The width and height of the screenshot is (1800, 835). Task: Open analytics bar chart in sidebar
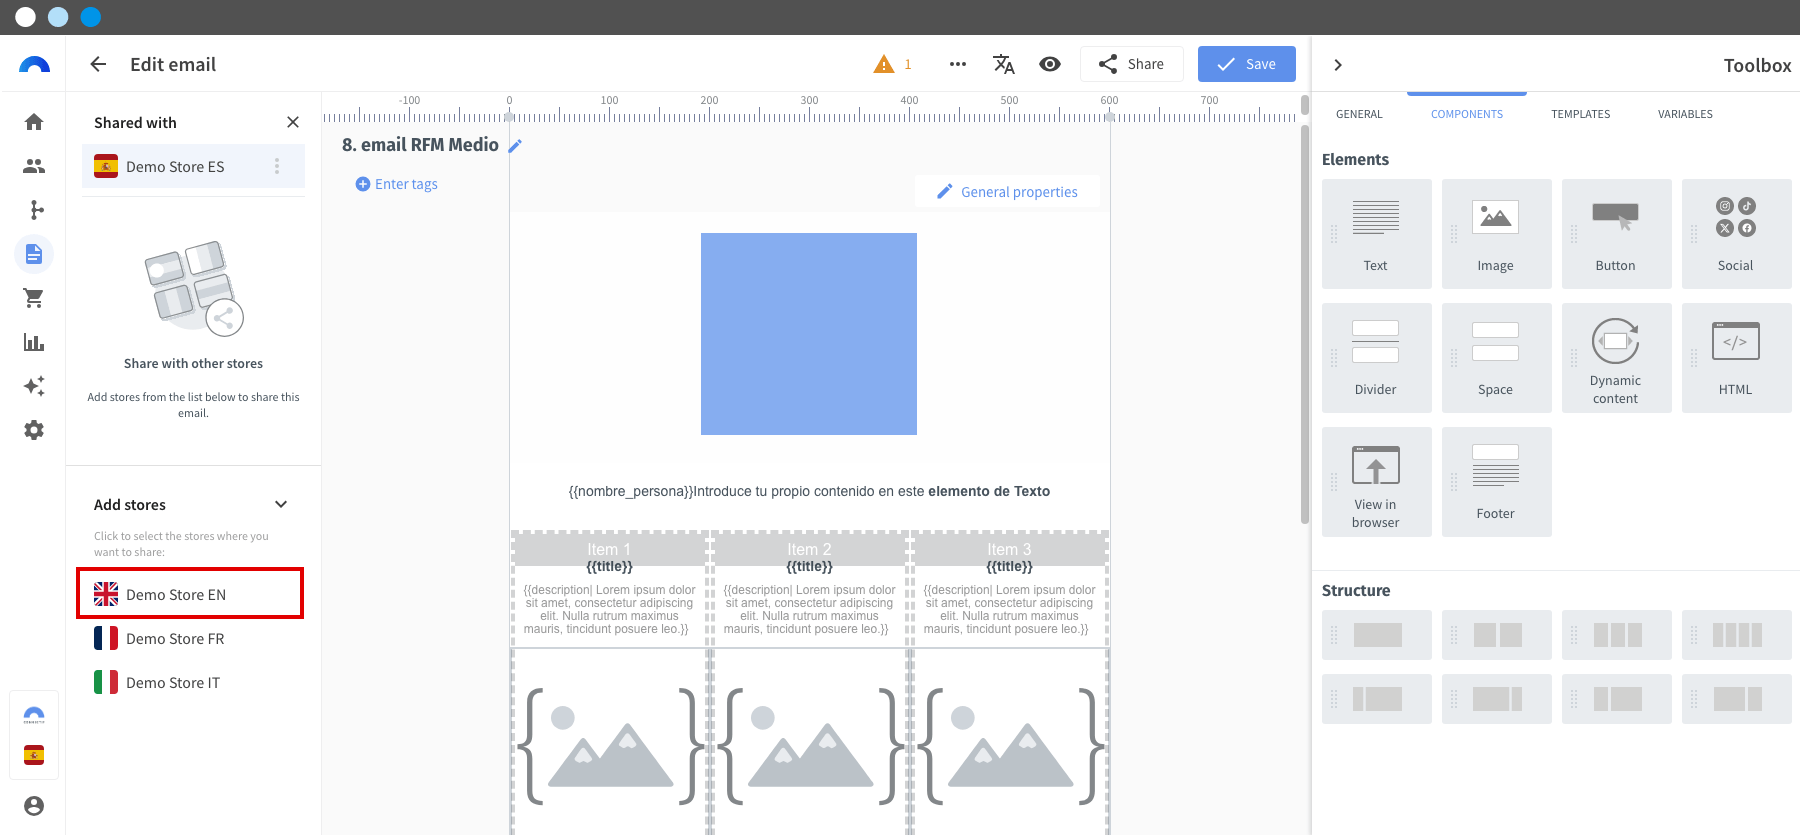coord(34,342)
